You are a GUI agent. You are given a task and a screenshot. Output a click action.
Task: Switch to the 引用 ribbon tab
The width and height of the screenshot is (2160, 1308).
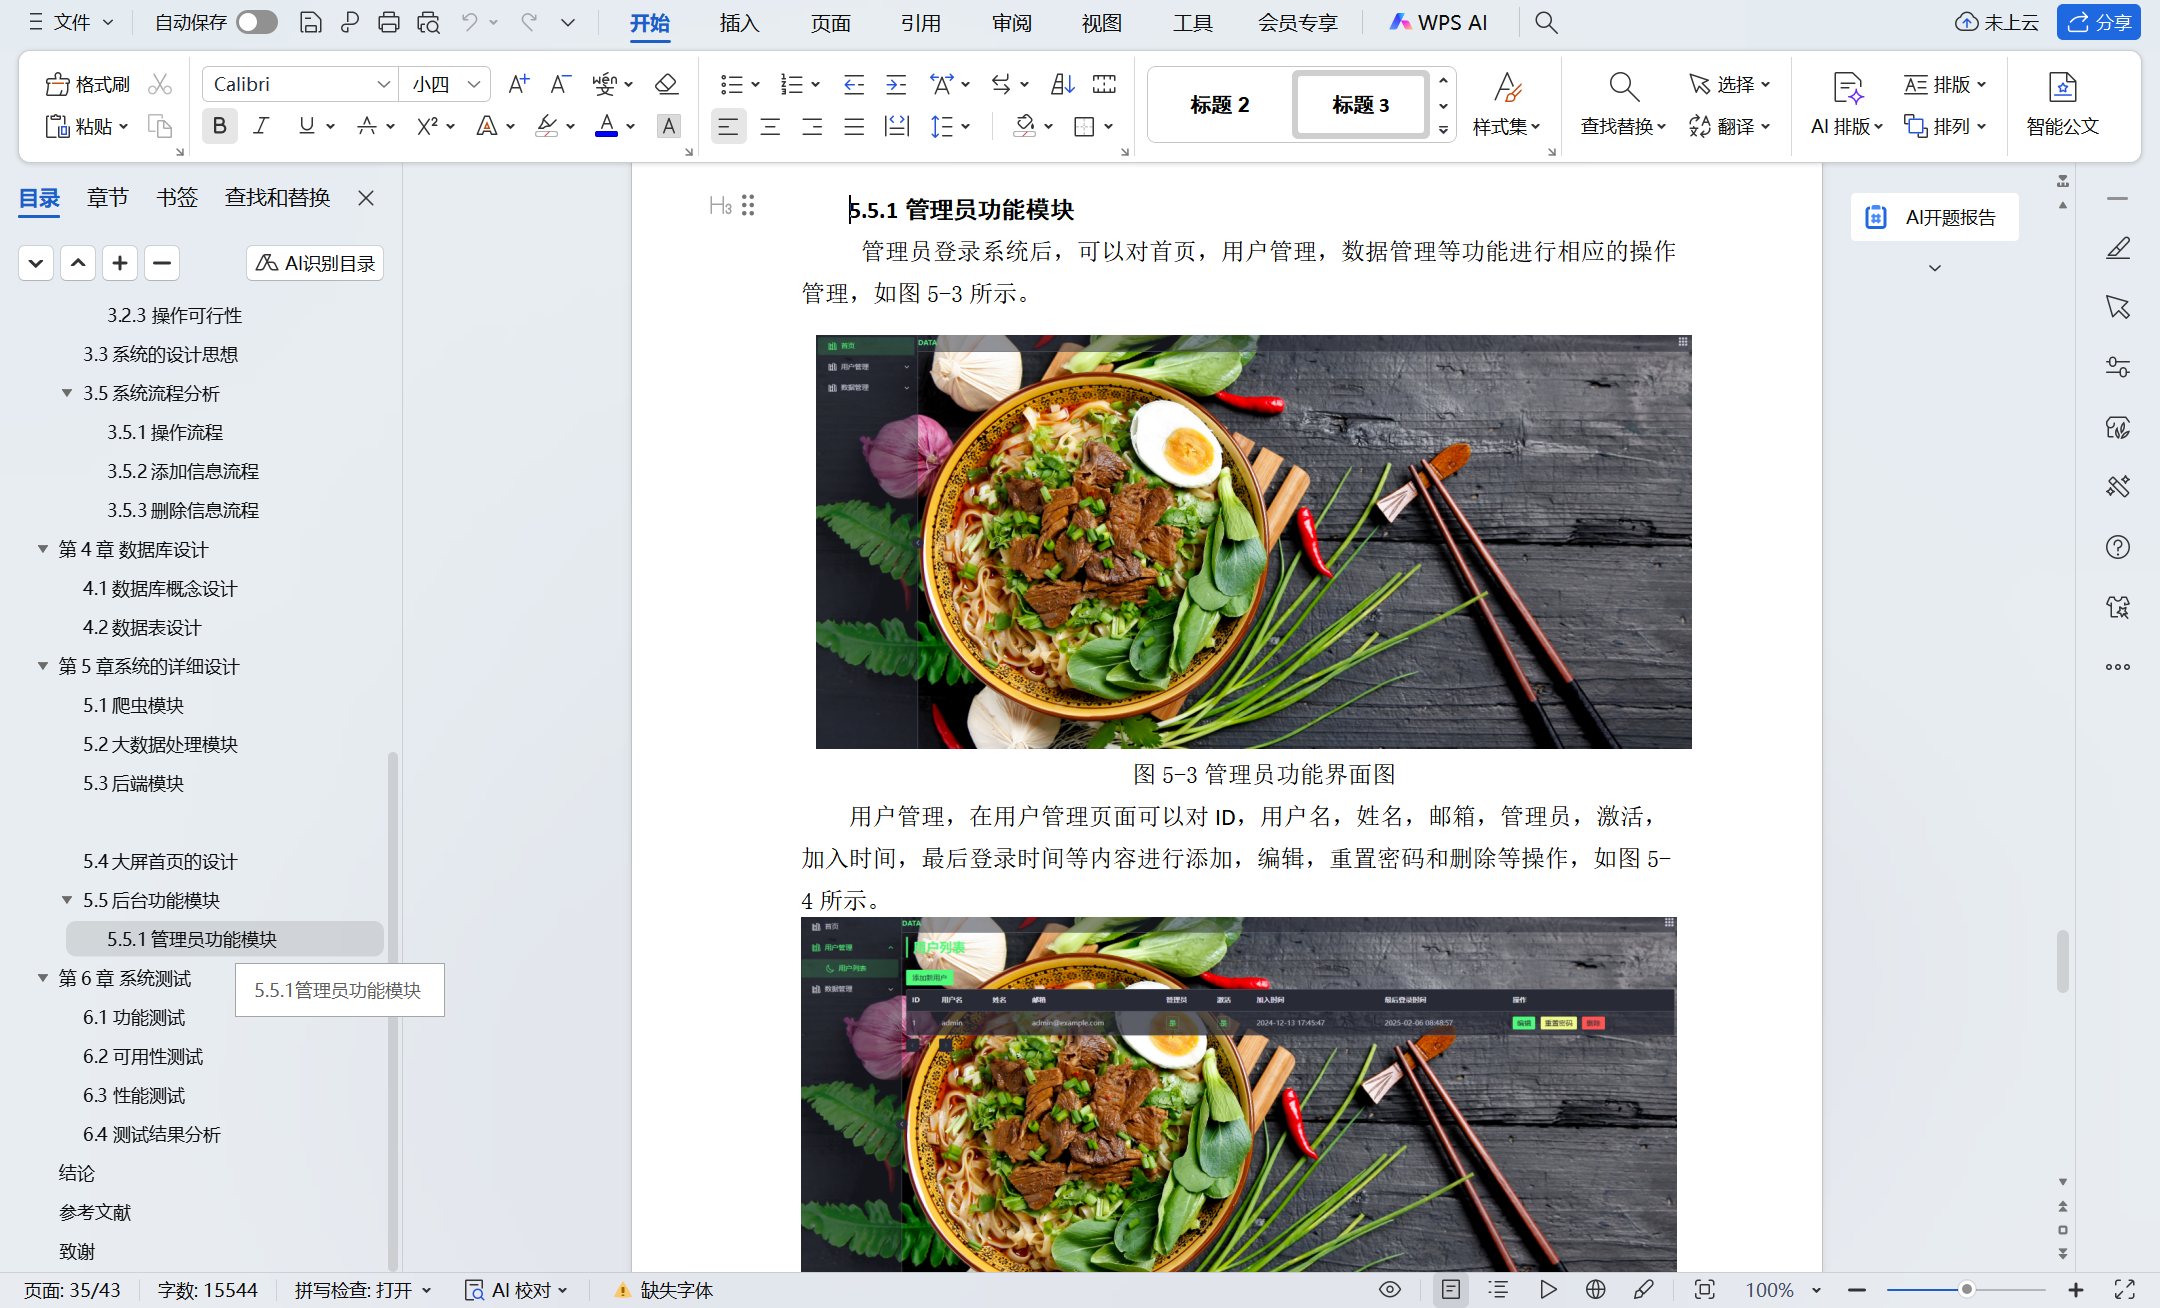(x=920, y=22)
